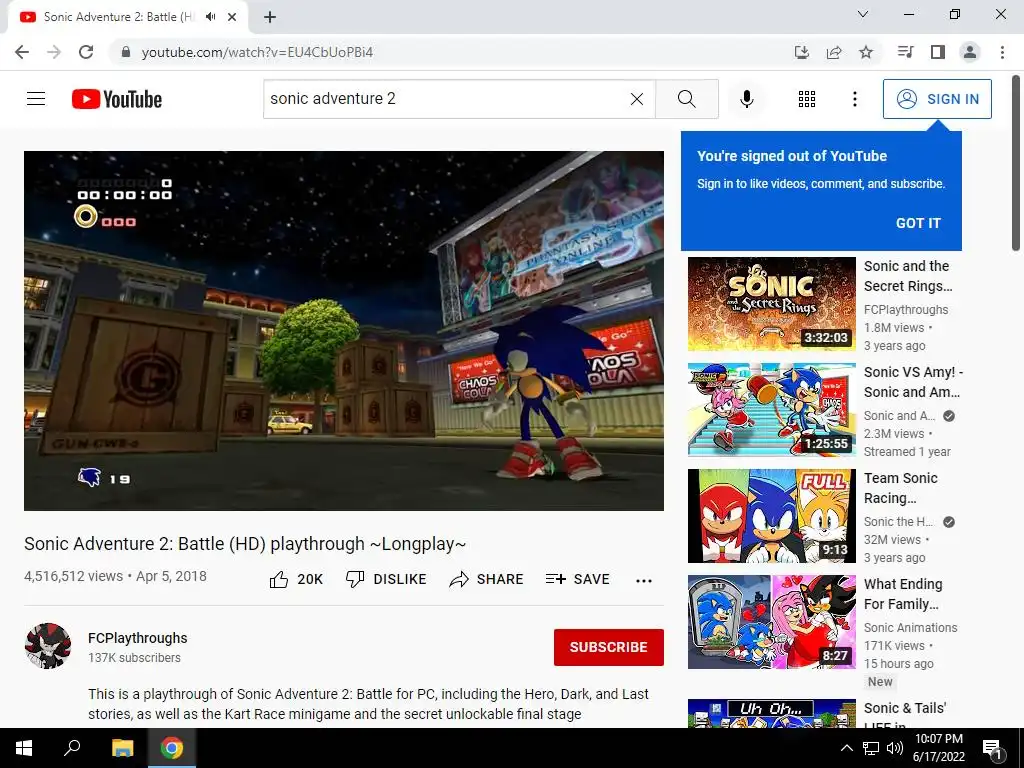Open the Windows Start menu
This screenshot has height=768, width=1024.
pyautogui.click(x=24, y=748)
